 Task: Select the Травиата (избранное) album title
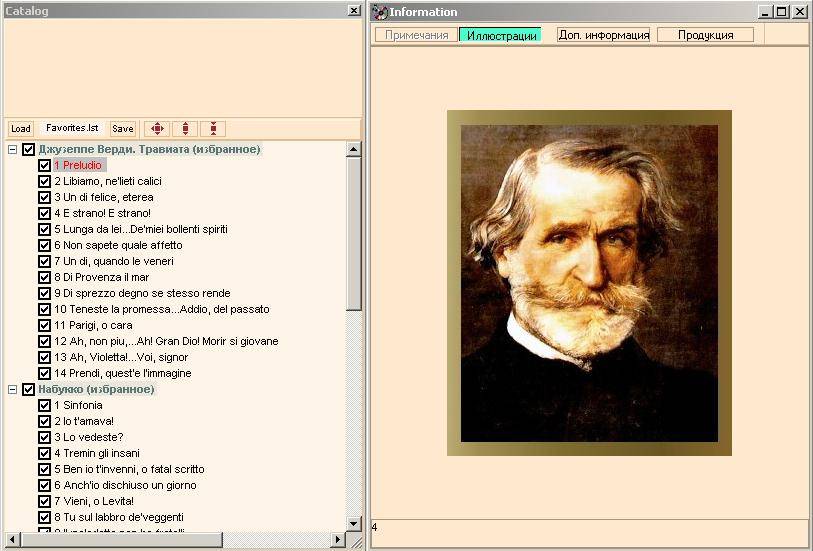(x=149, y=149)
